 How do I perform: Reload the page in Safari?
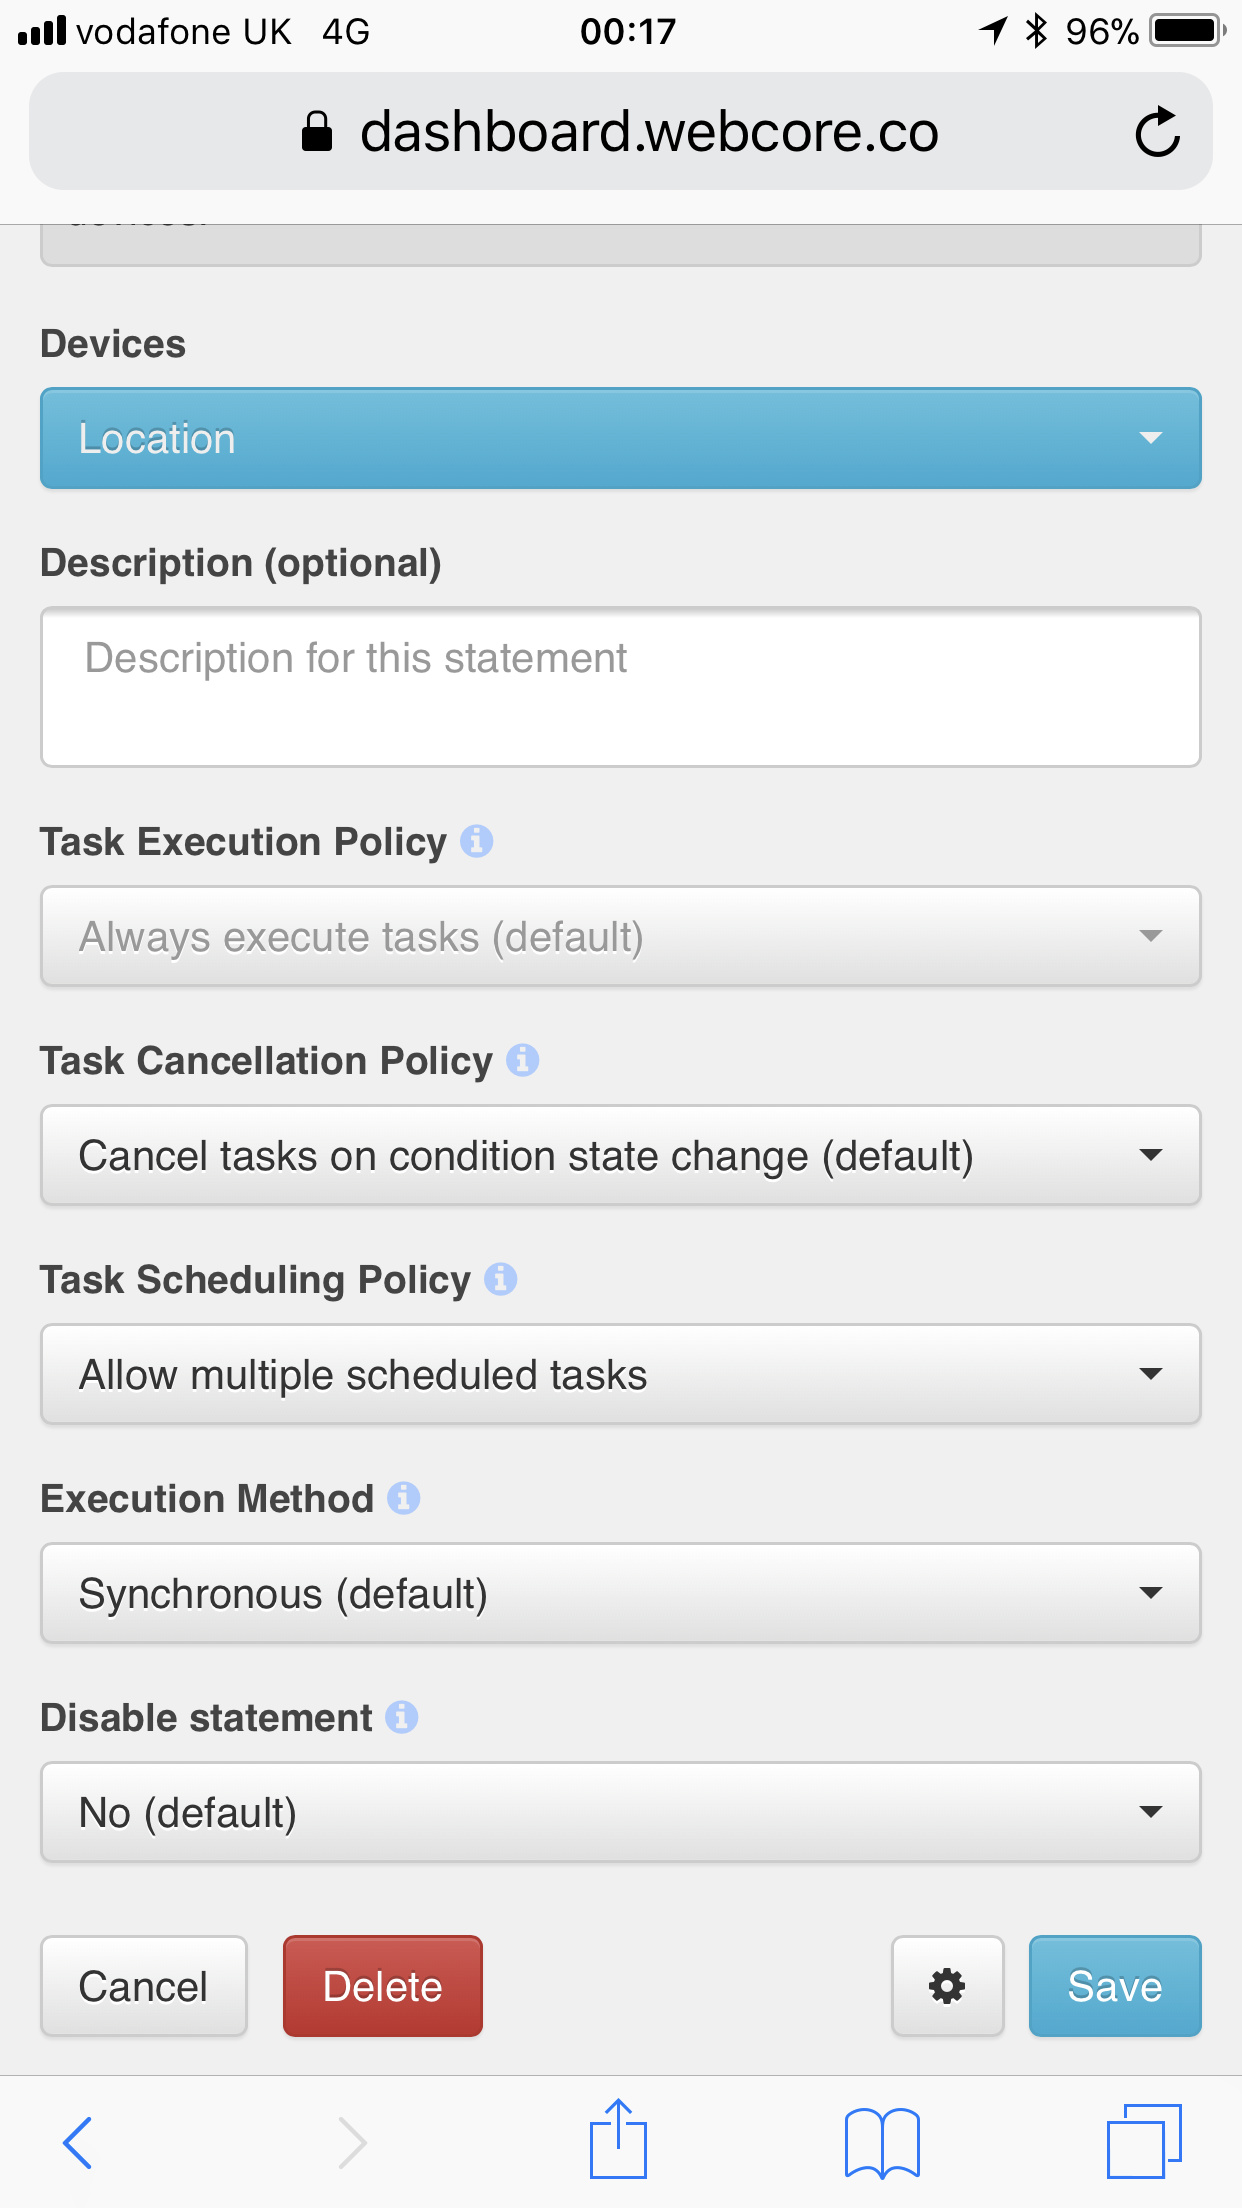click(1157, 132)
